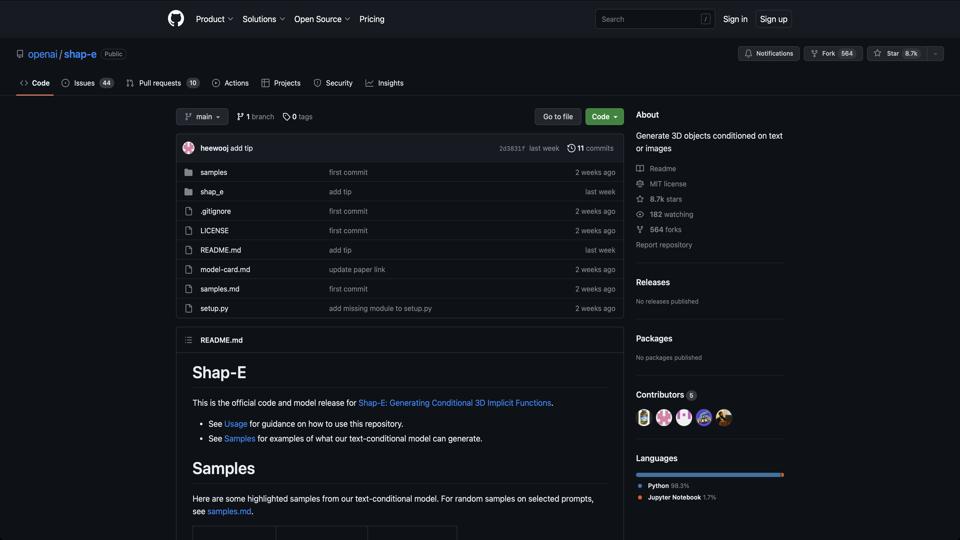Click the commit history clock icon
Screen dimensions: 960x540
pos(571,148)
